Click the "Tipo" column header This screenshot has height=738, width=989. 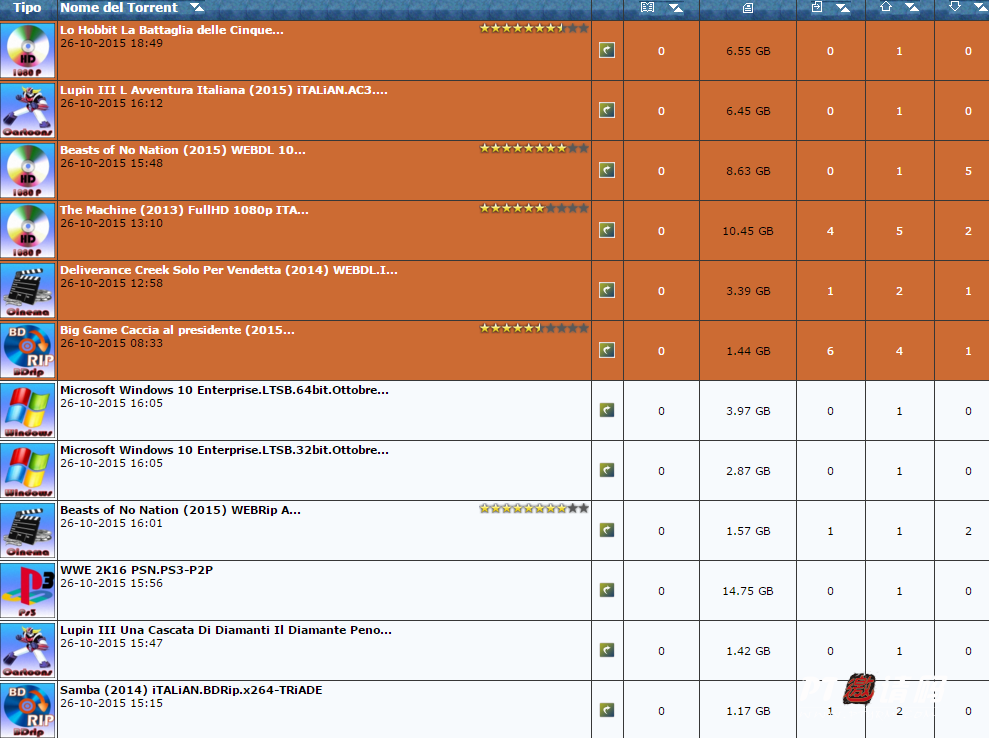[27, 8]
